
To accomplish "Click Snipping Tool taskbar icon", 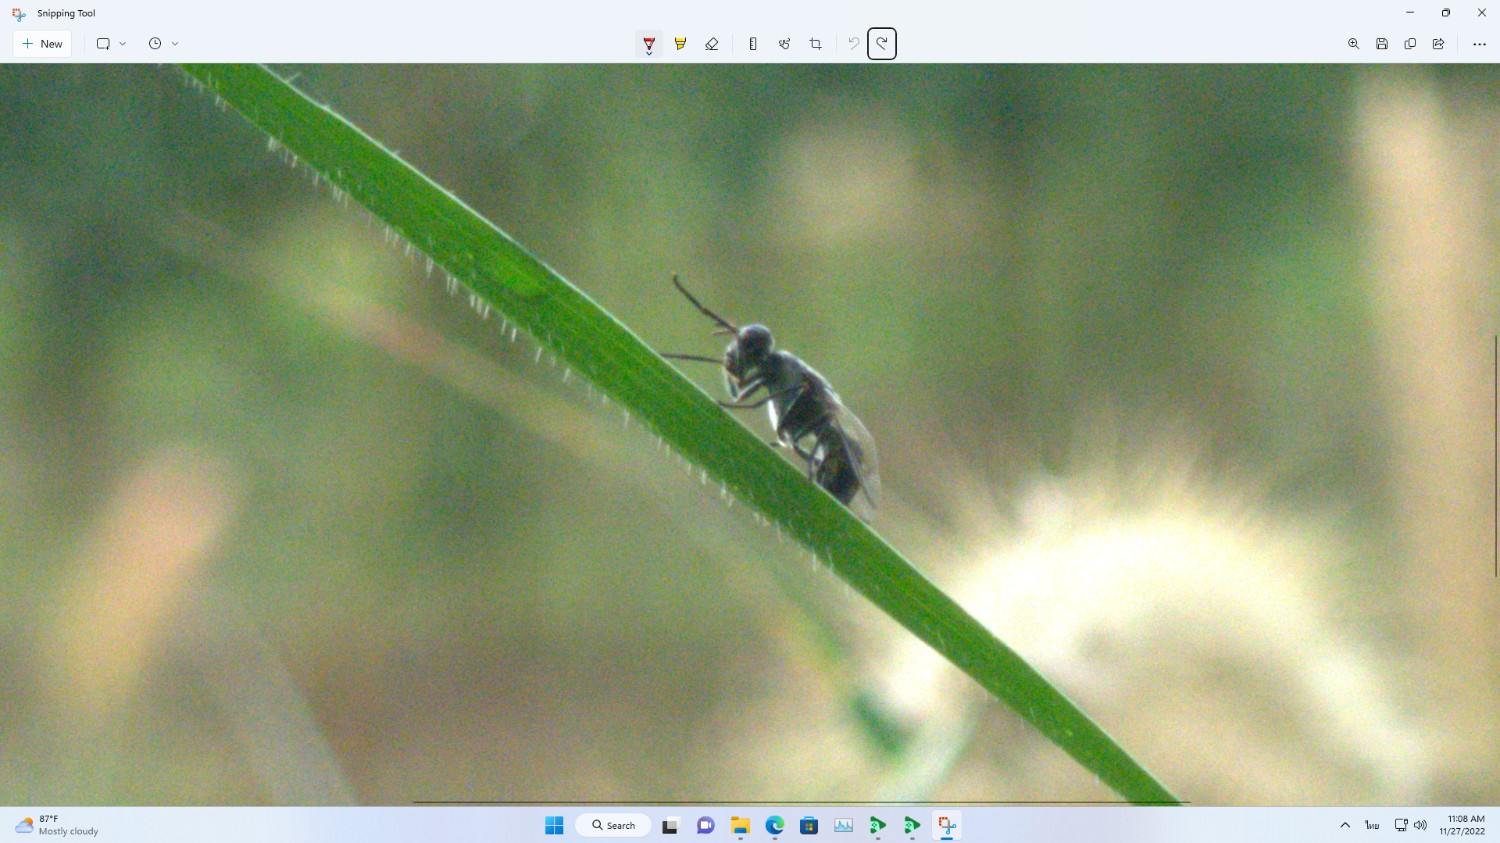I will [x=947, y=825].
